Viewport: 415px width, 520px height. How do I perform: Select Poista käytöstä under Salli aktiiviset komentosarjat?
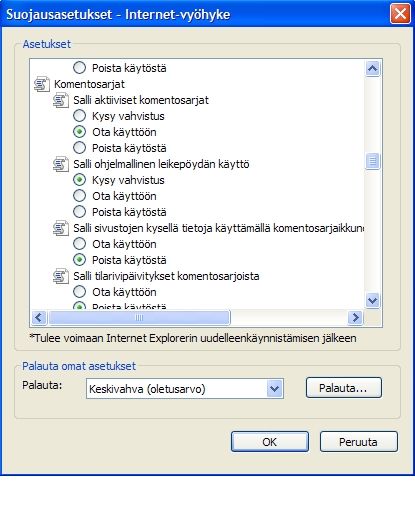click(x=79, y=148)
